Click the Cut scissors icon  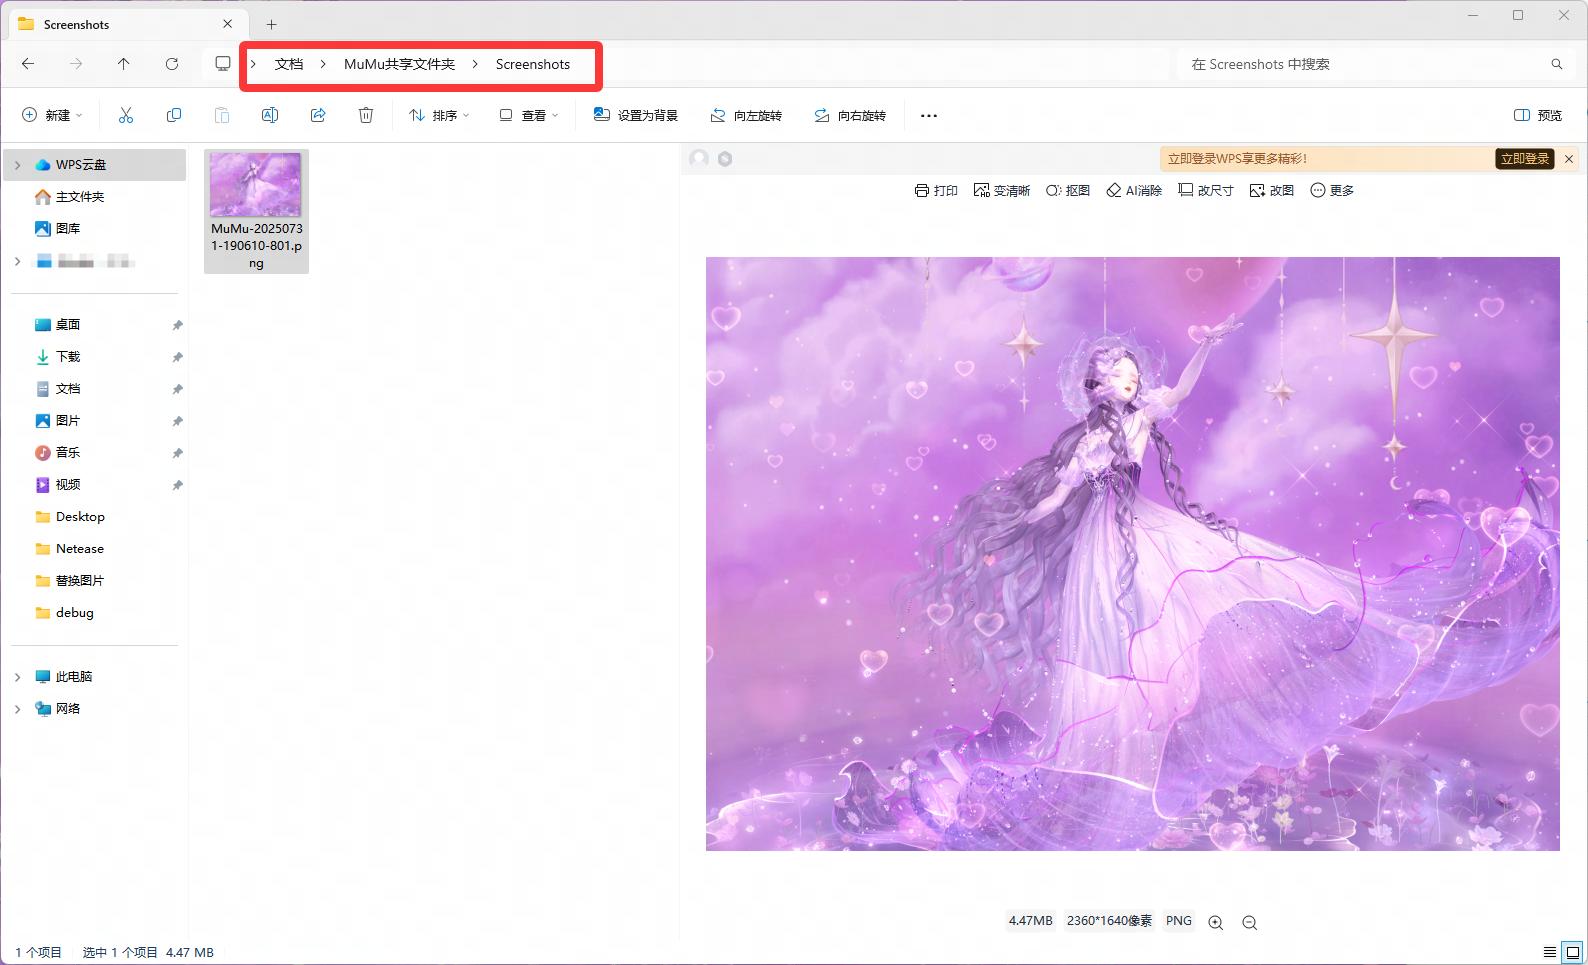coord(126,115)
